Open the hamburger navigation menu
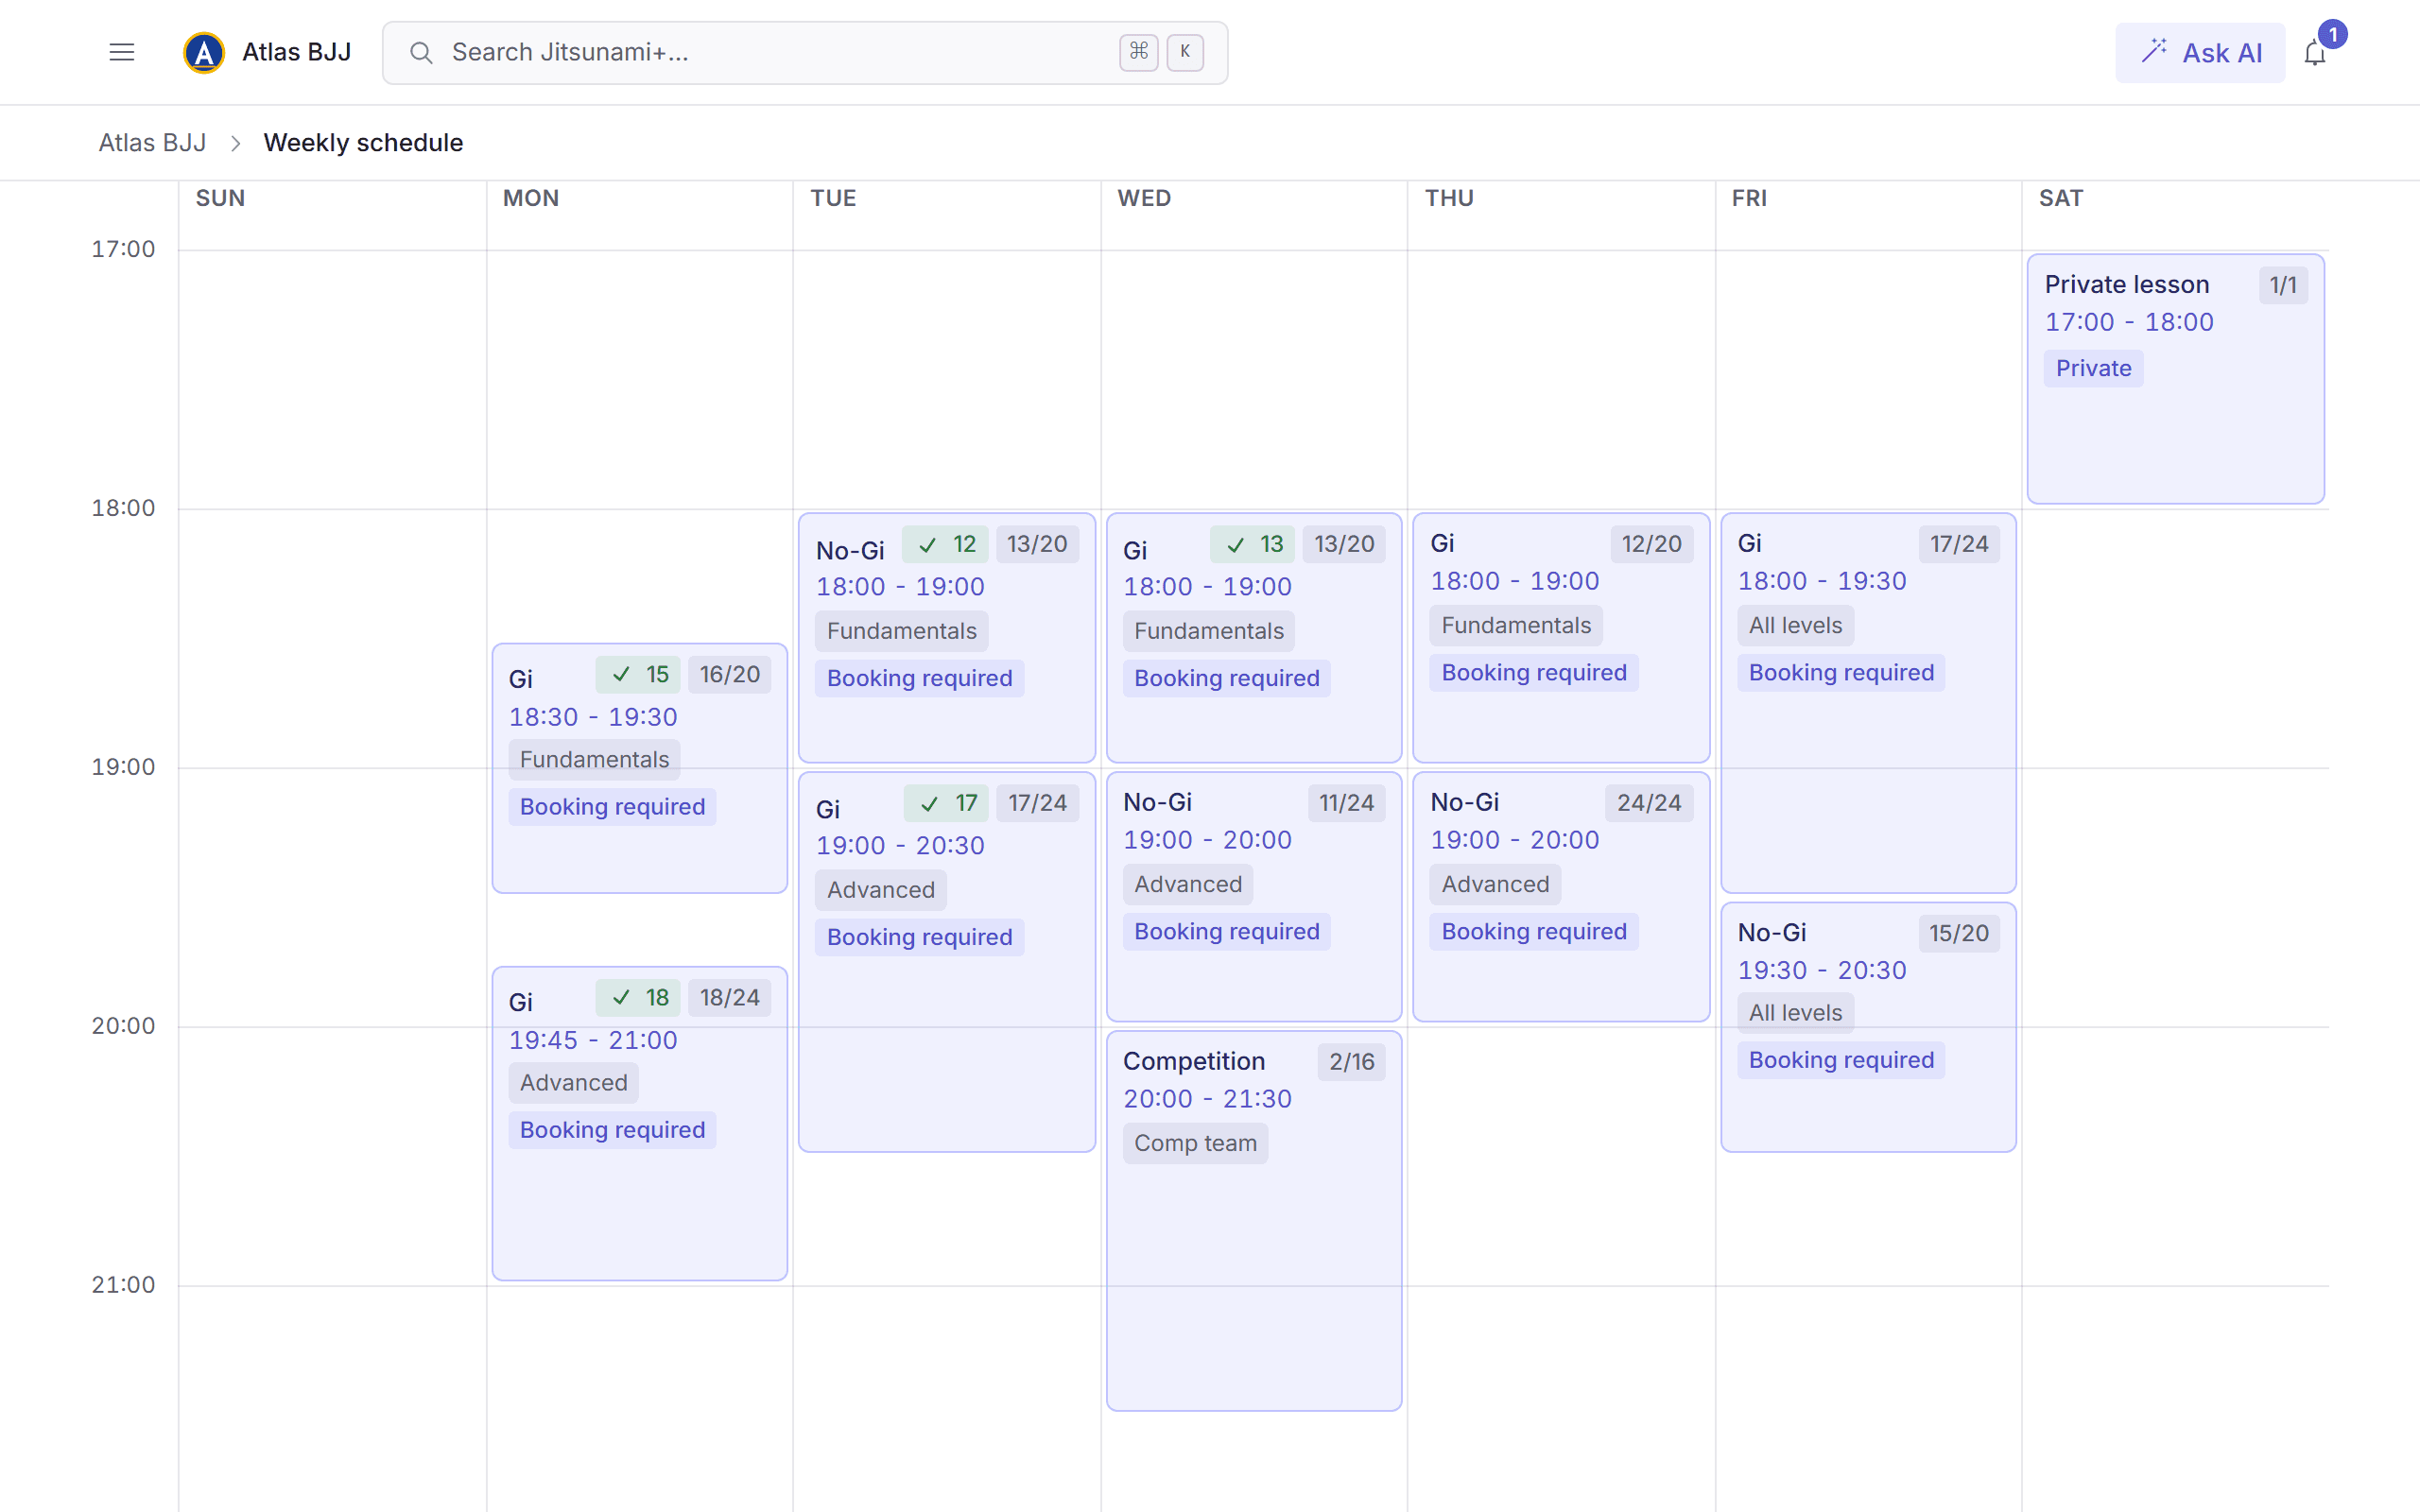2420x1512 pixels. tap(121, 52)
